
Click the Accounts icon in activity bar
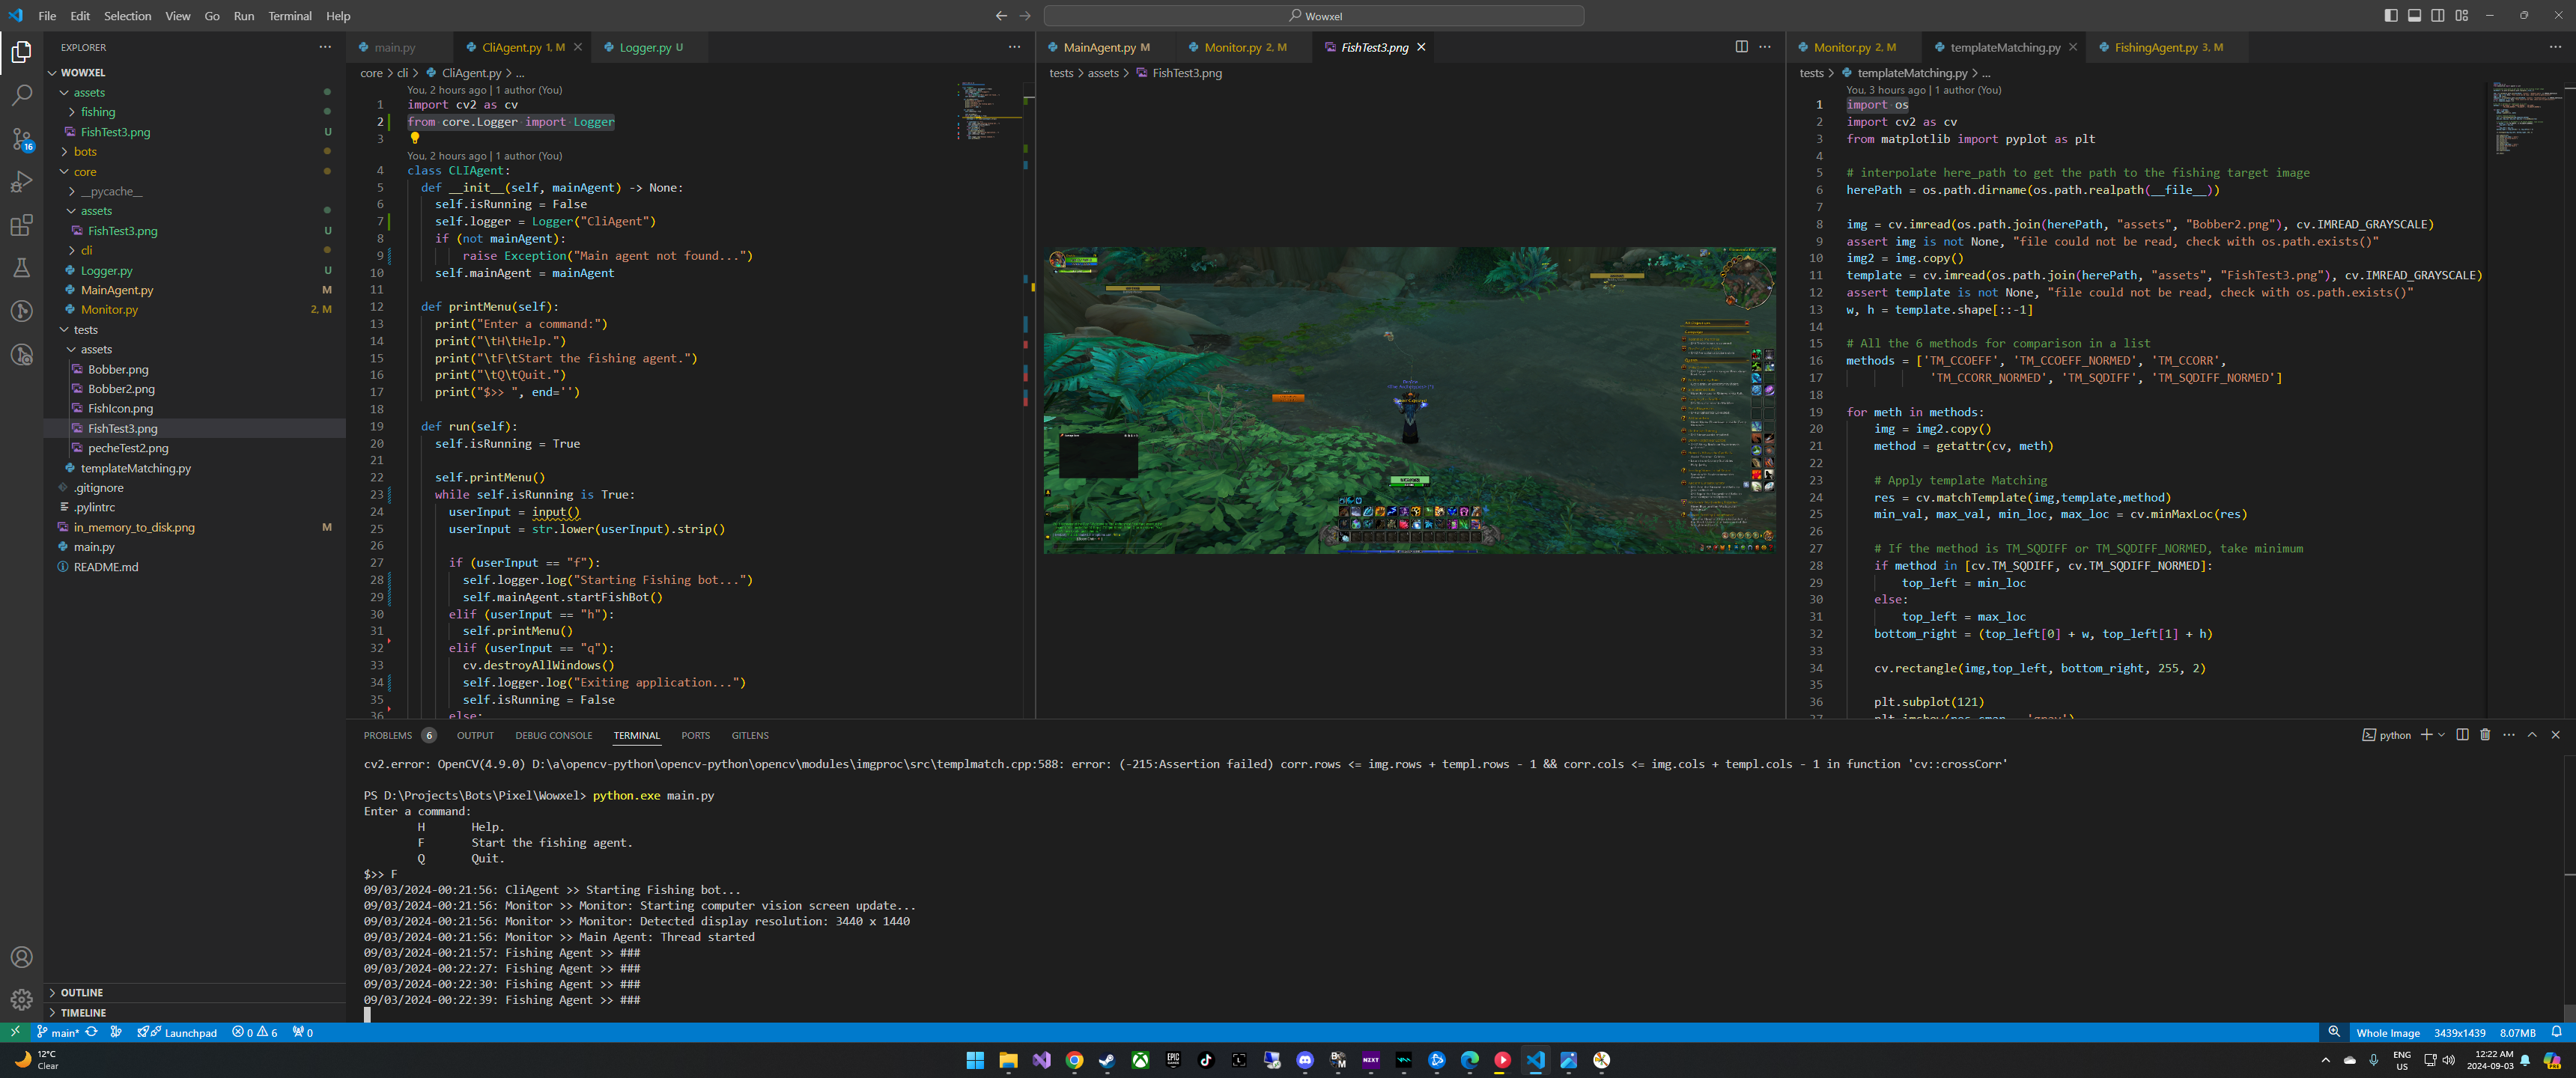tap(21, 957)
